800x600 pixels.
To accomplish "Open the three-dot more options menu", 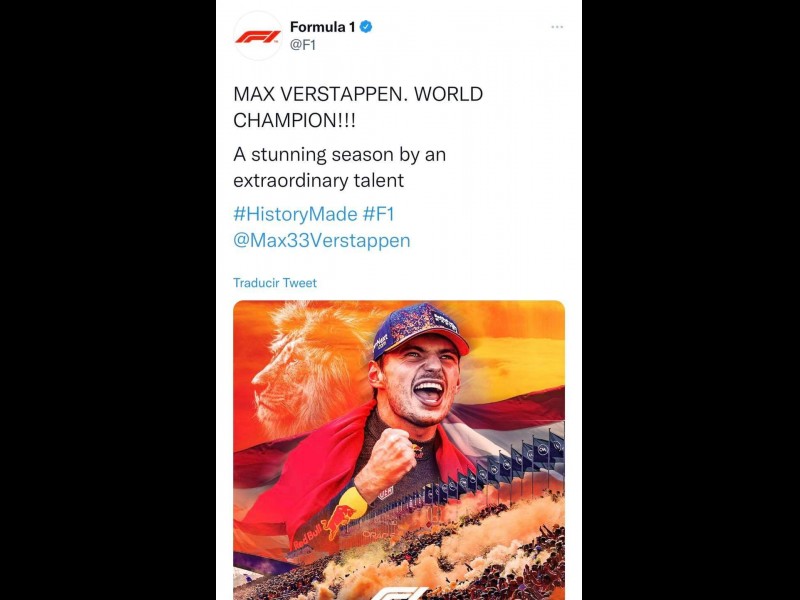I will 557,27.
